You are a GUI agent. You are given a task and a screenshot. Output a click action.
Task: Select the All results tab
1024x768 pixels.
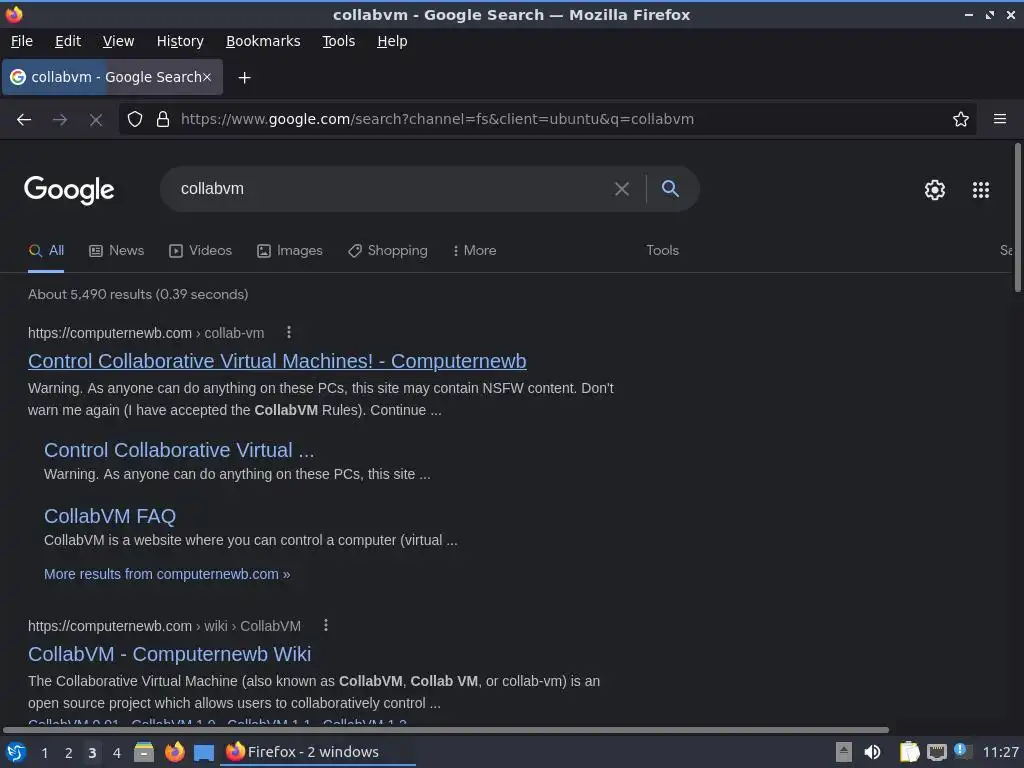point(46,251)
